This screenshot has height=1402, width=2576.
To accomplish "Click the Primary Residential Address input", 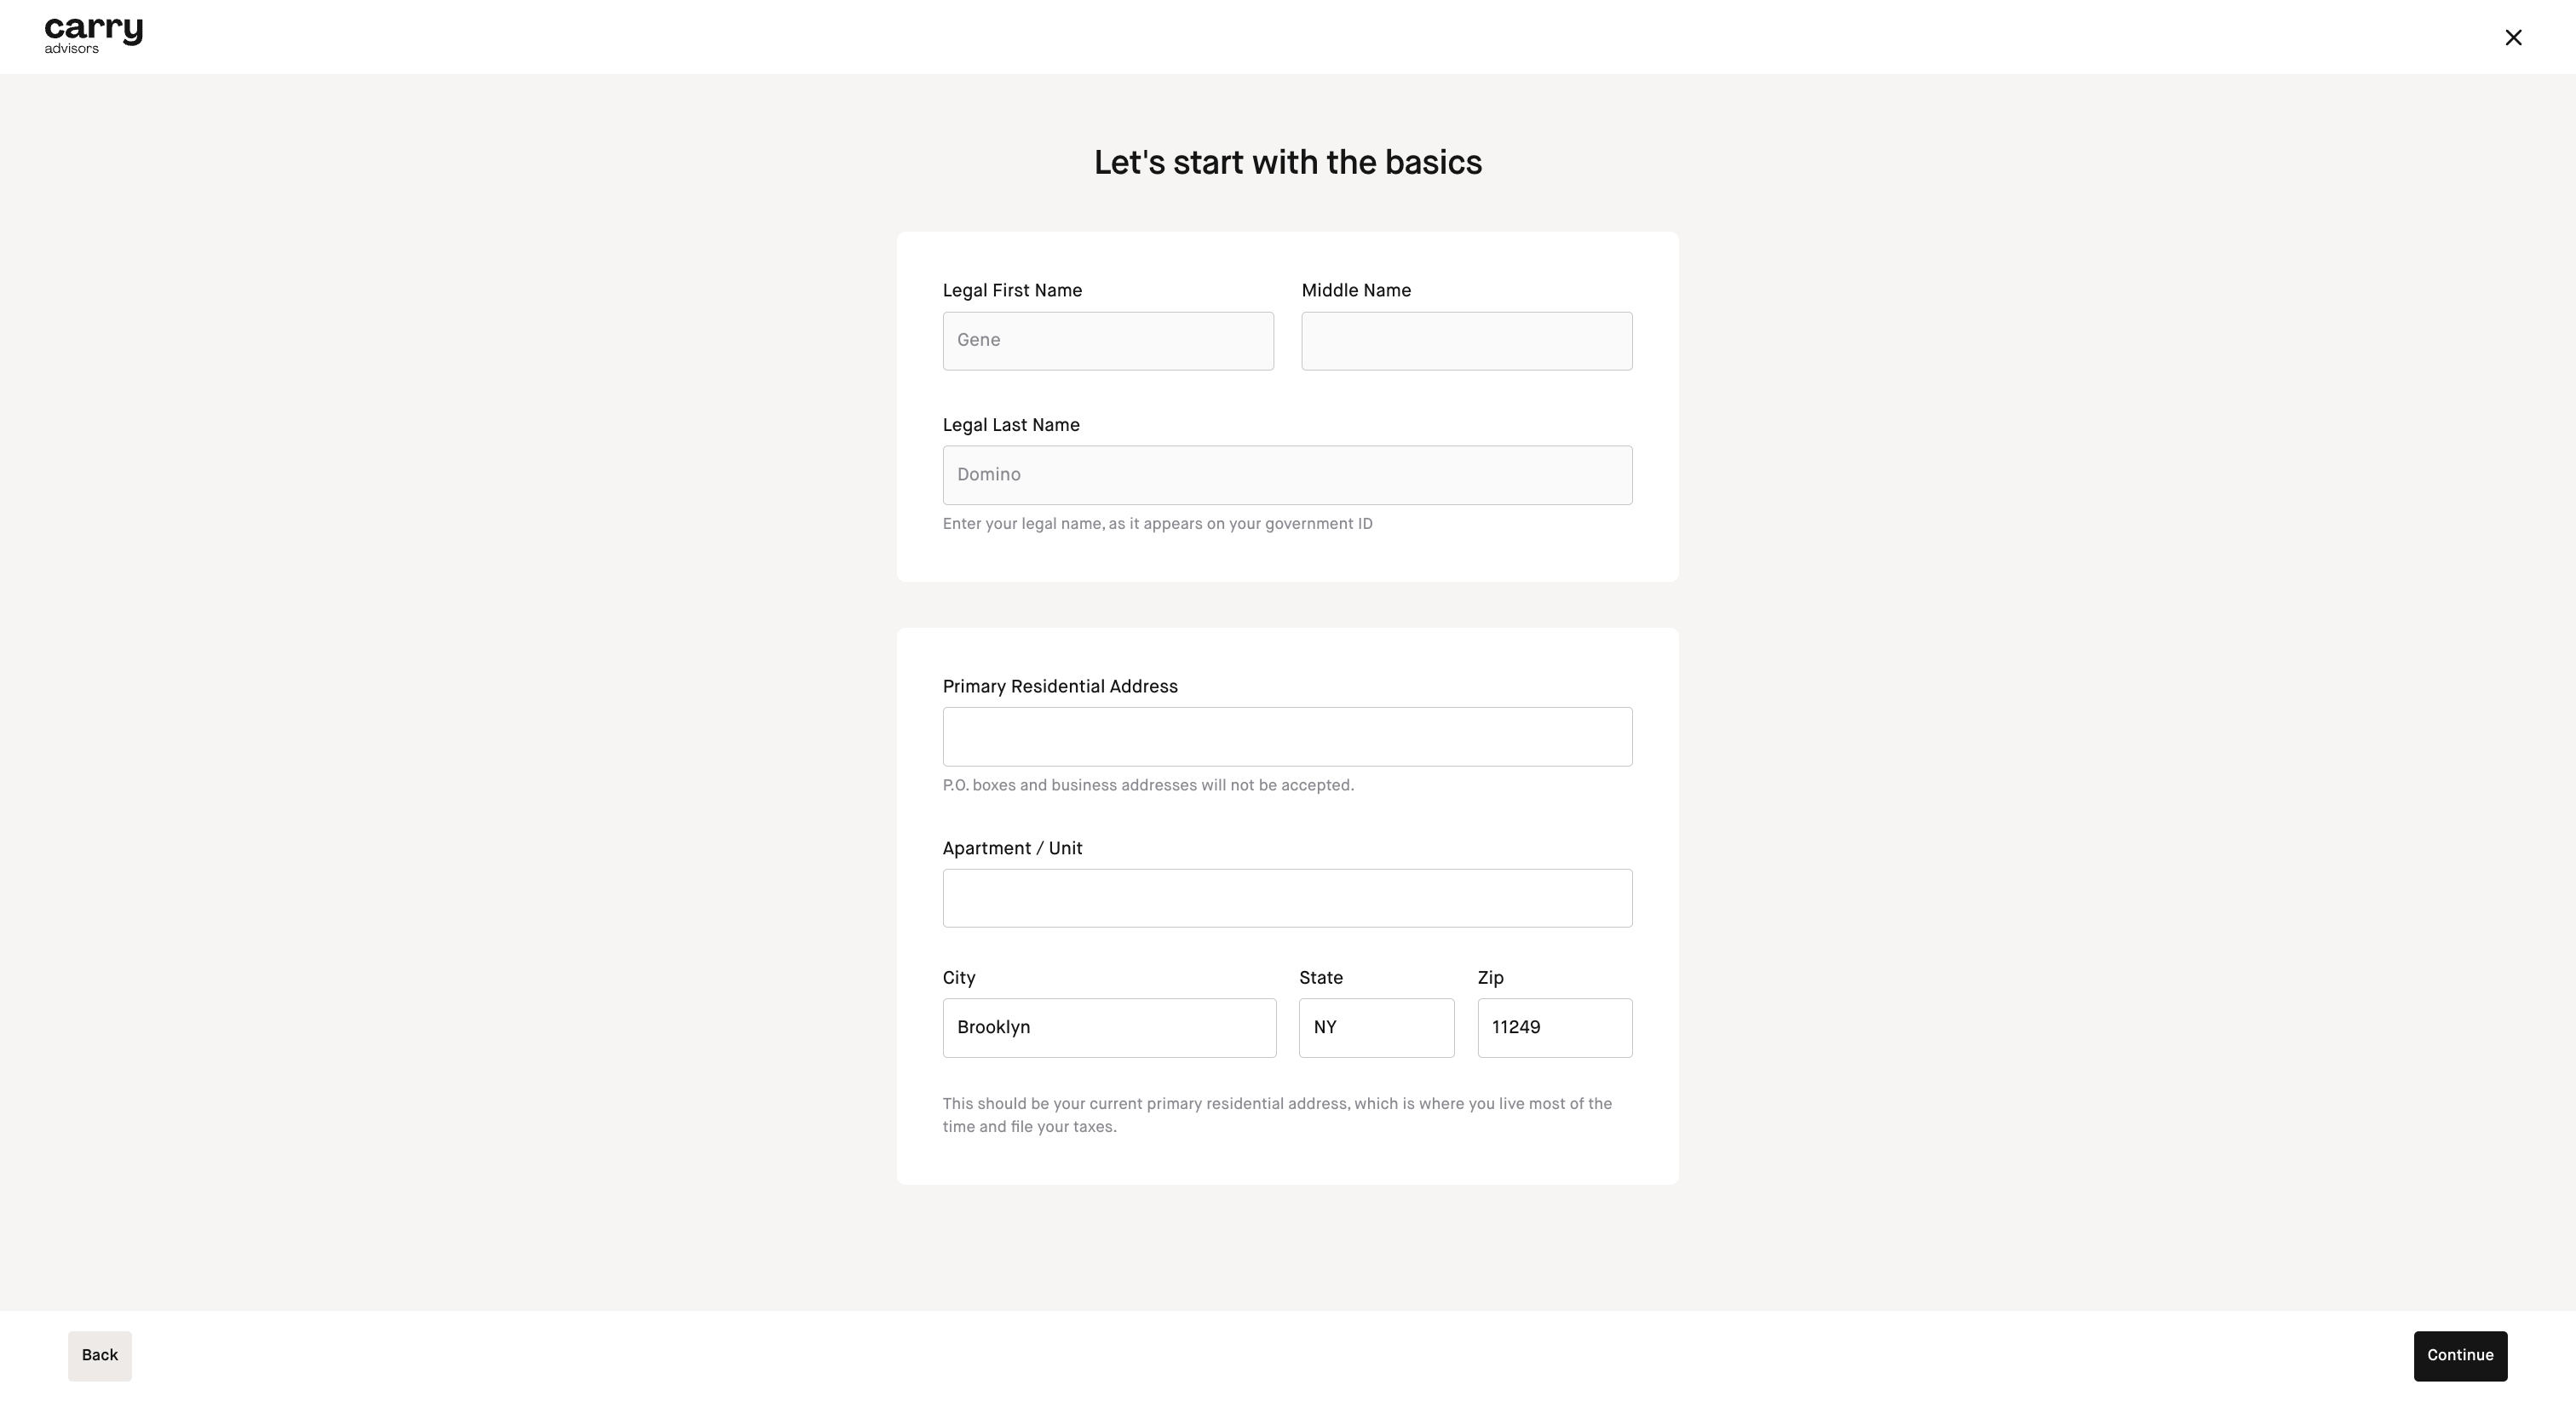I will coord(1287,737).
